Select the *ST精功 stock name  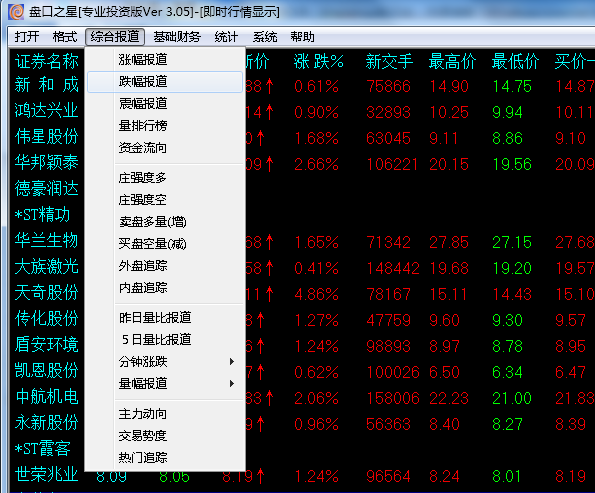[x=42, y=214]
